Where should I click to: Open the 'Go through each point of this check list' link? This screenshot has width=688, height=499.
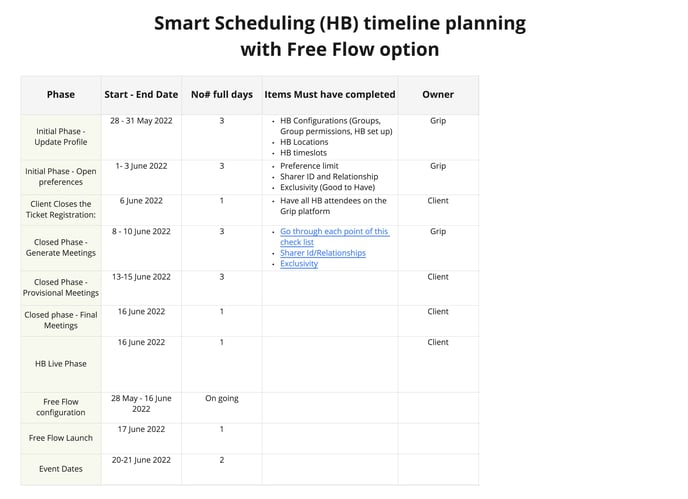pos(334,237)
